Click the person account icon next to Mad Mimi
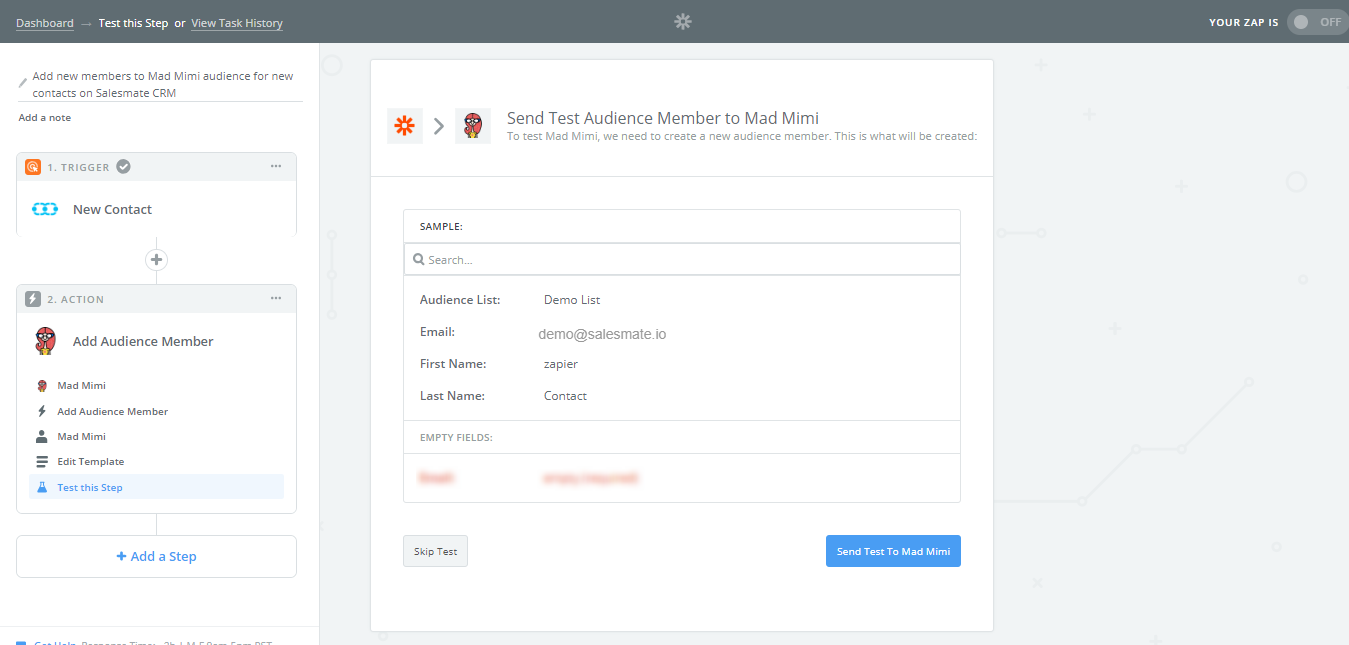The width and height of the screenshot is (1349, 645). 41,437
